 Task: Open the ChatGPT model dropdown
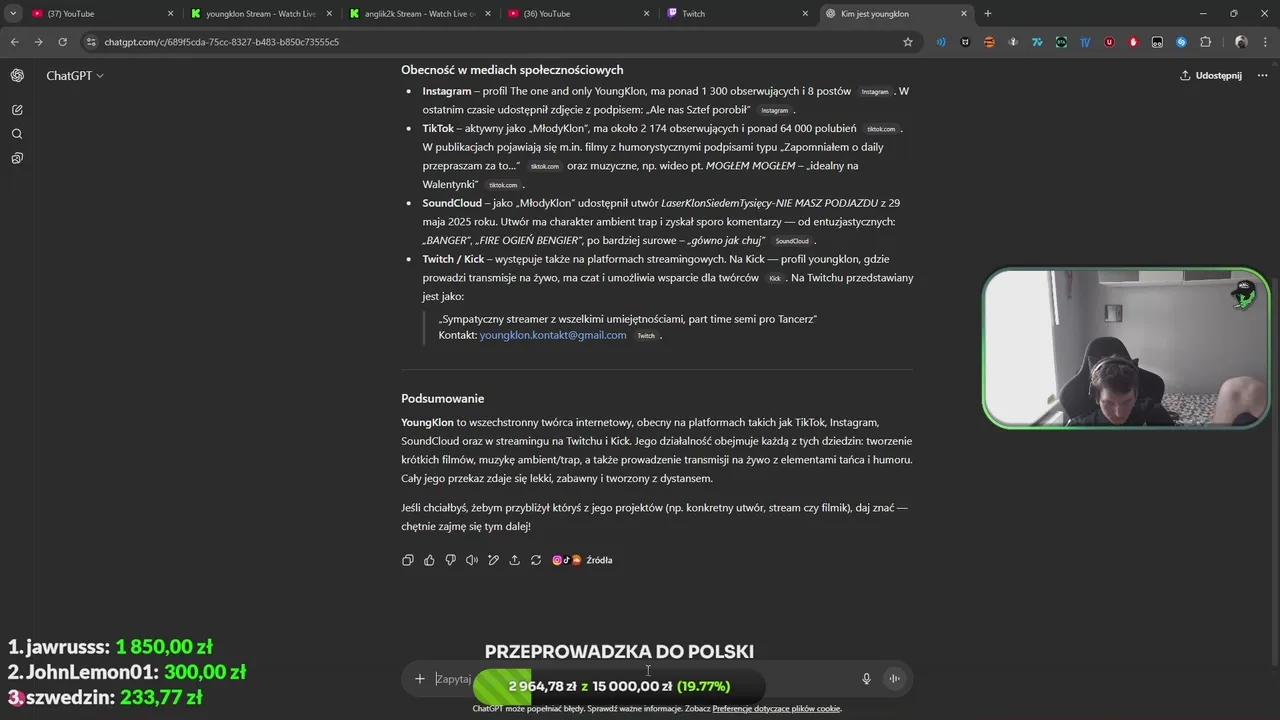74,76
